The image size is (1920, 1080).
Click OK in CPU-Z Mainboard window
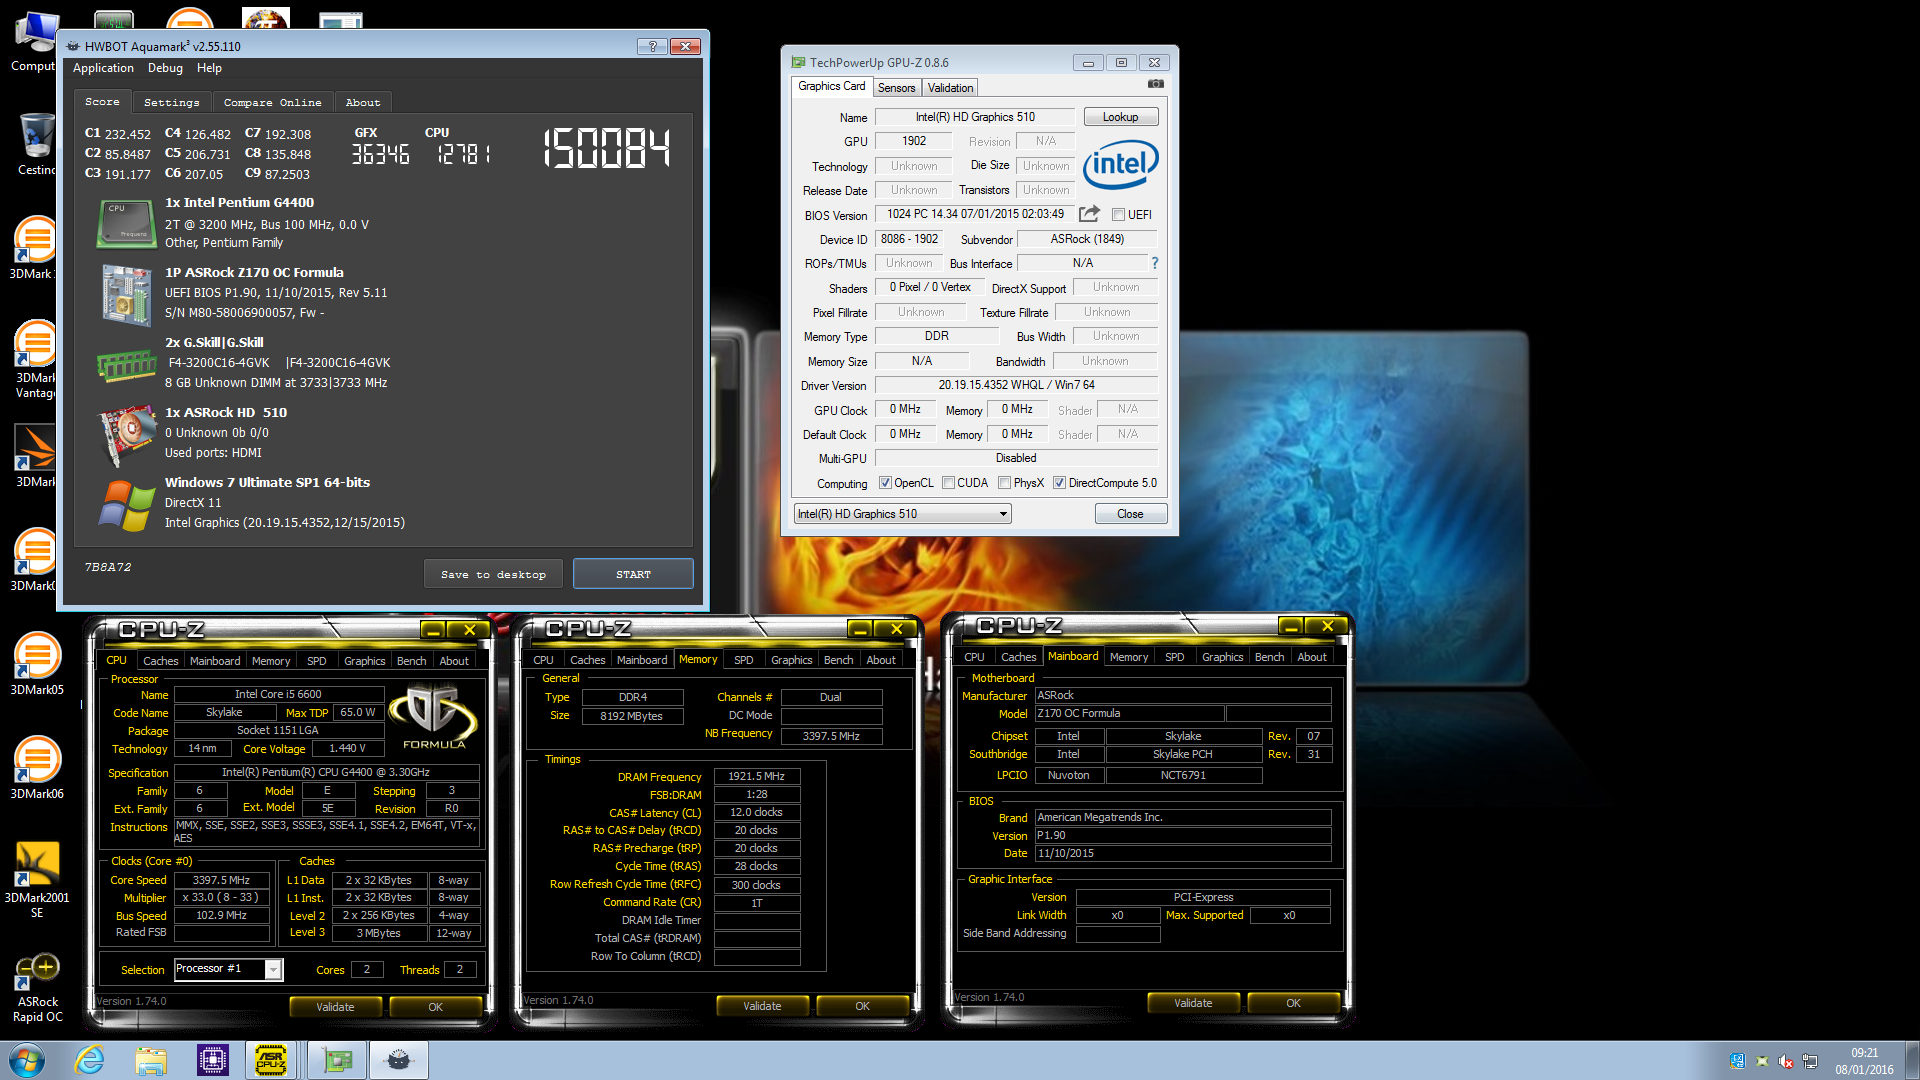pyautogui.click(x=1293, y=1003)
